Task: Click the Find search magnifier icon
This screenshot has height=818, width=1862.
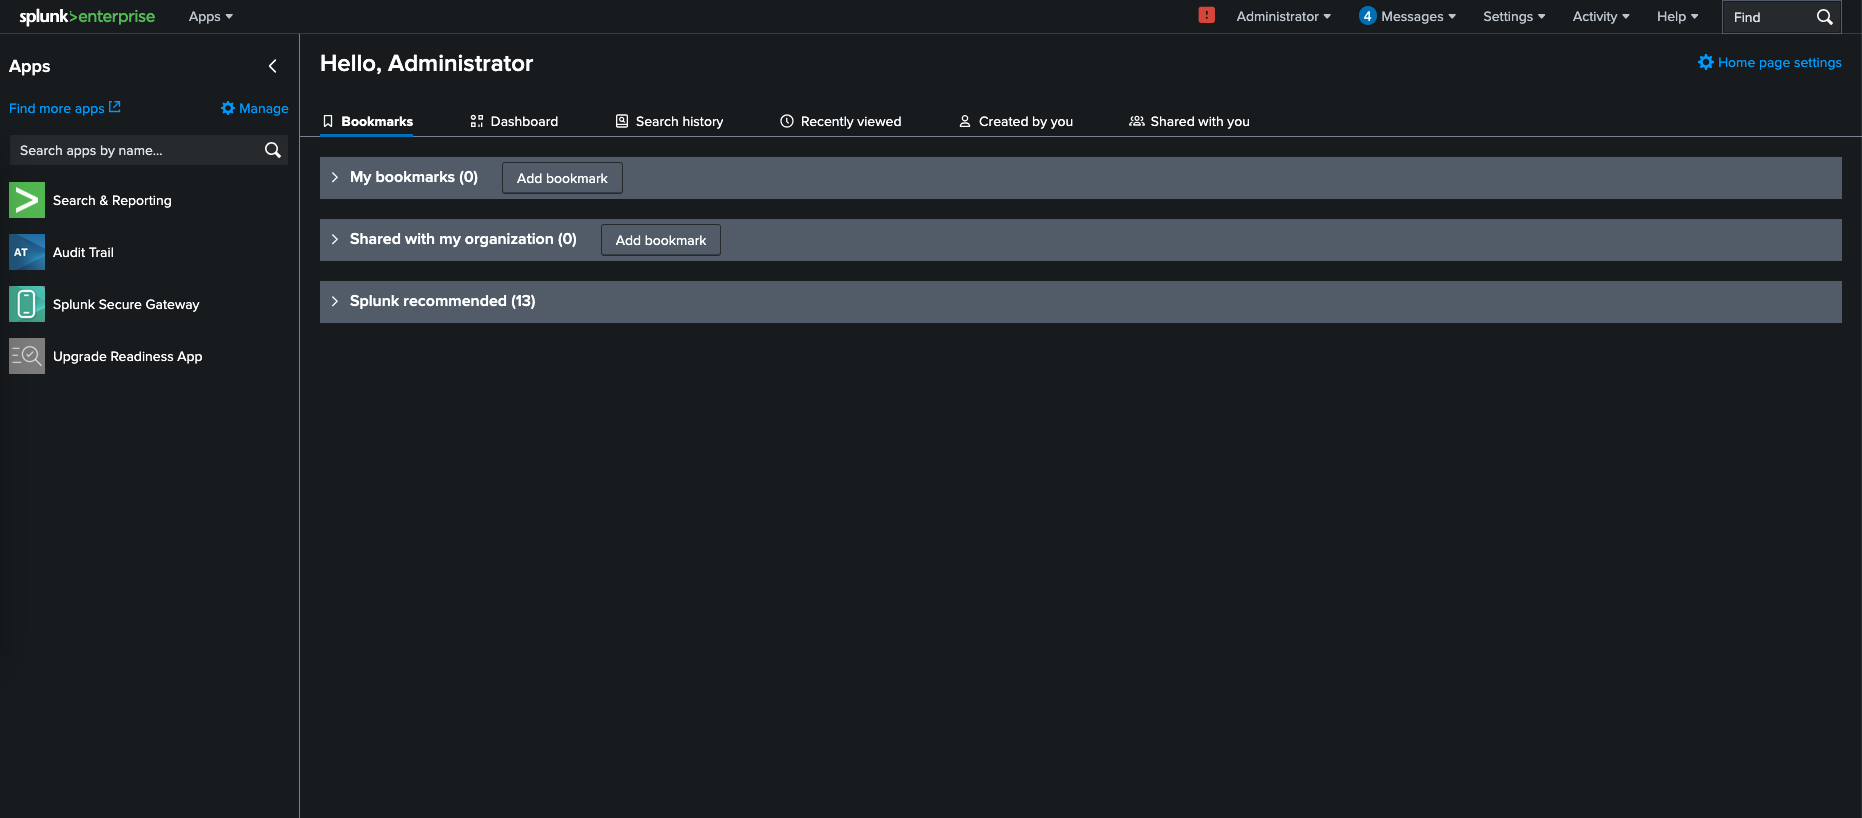Action: 1824,17
